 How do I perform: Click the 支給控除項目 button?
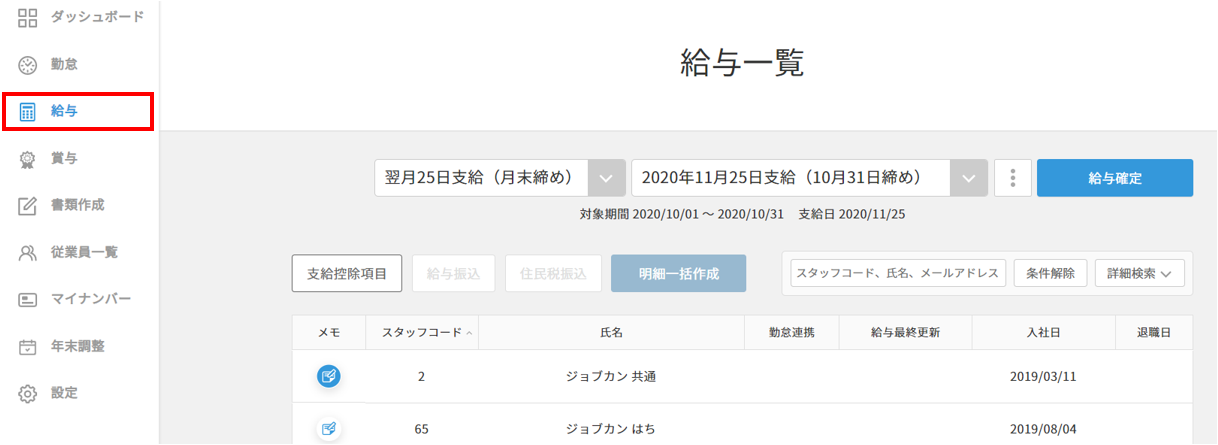pos(347,273)
